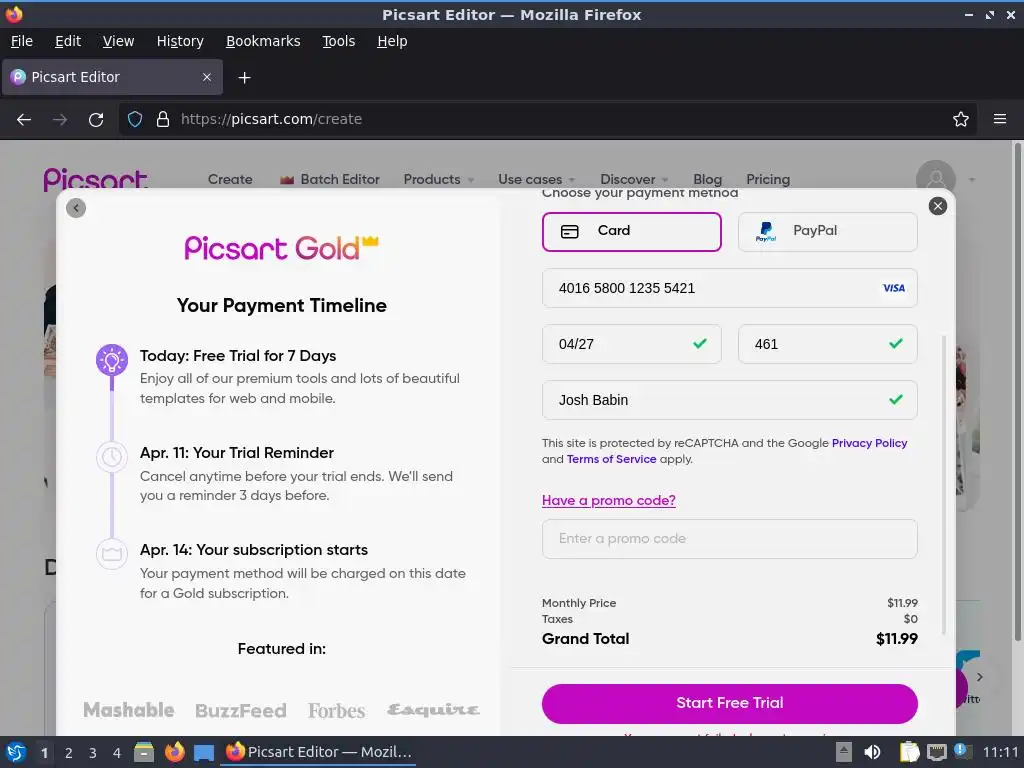1024x768 pixels.
Task: Open the Terms of Service link
Action: 611,459
